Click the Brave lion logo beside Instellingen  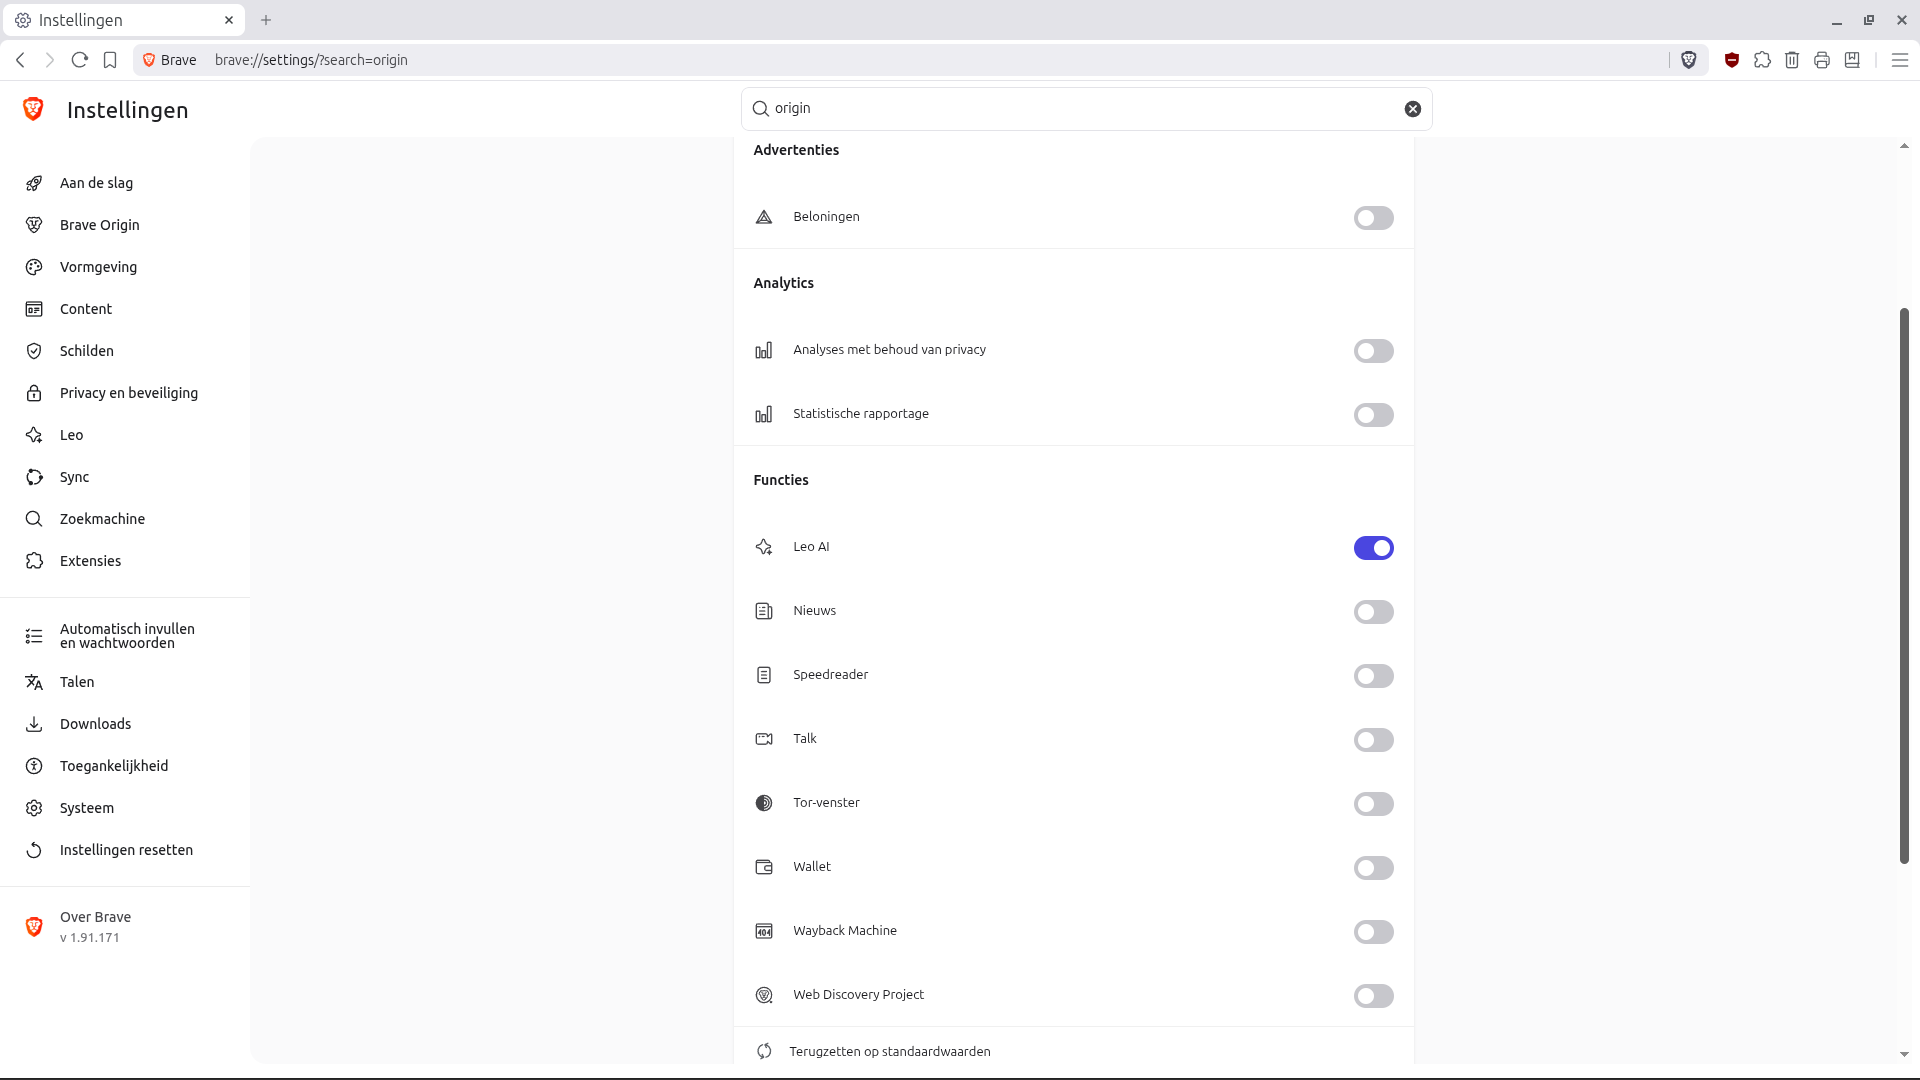click(x=33, y=109)
